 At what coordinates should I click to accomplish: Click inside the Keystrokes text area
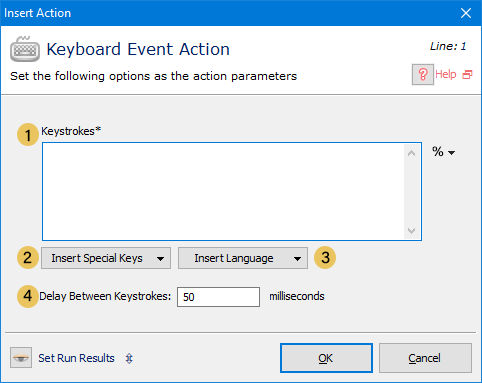(x=223, y=191)
